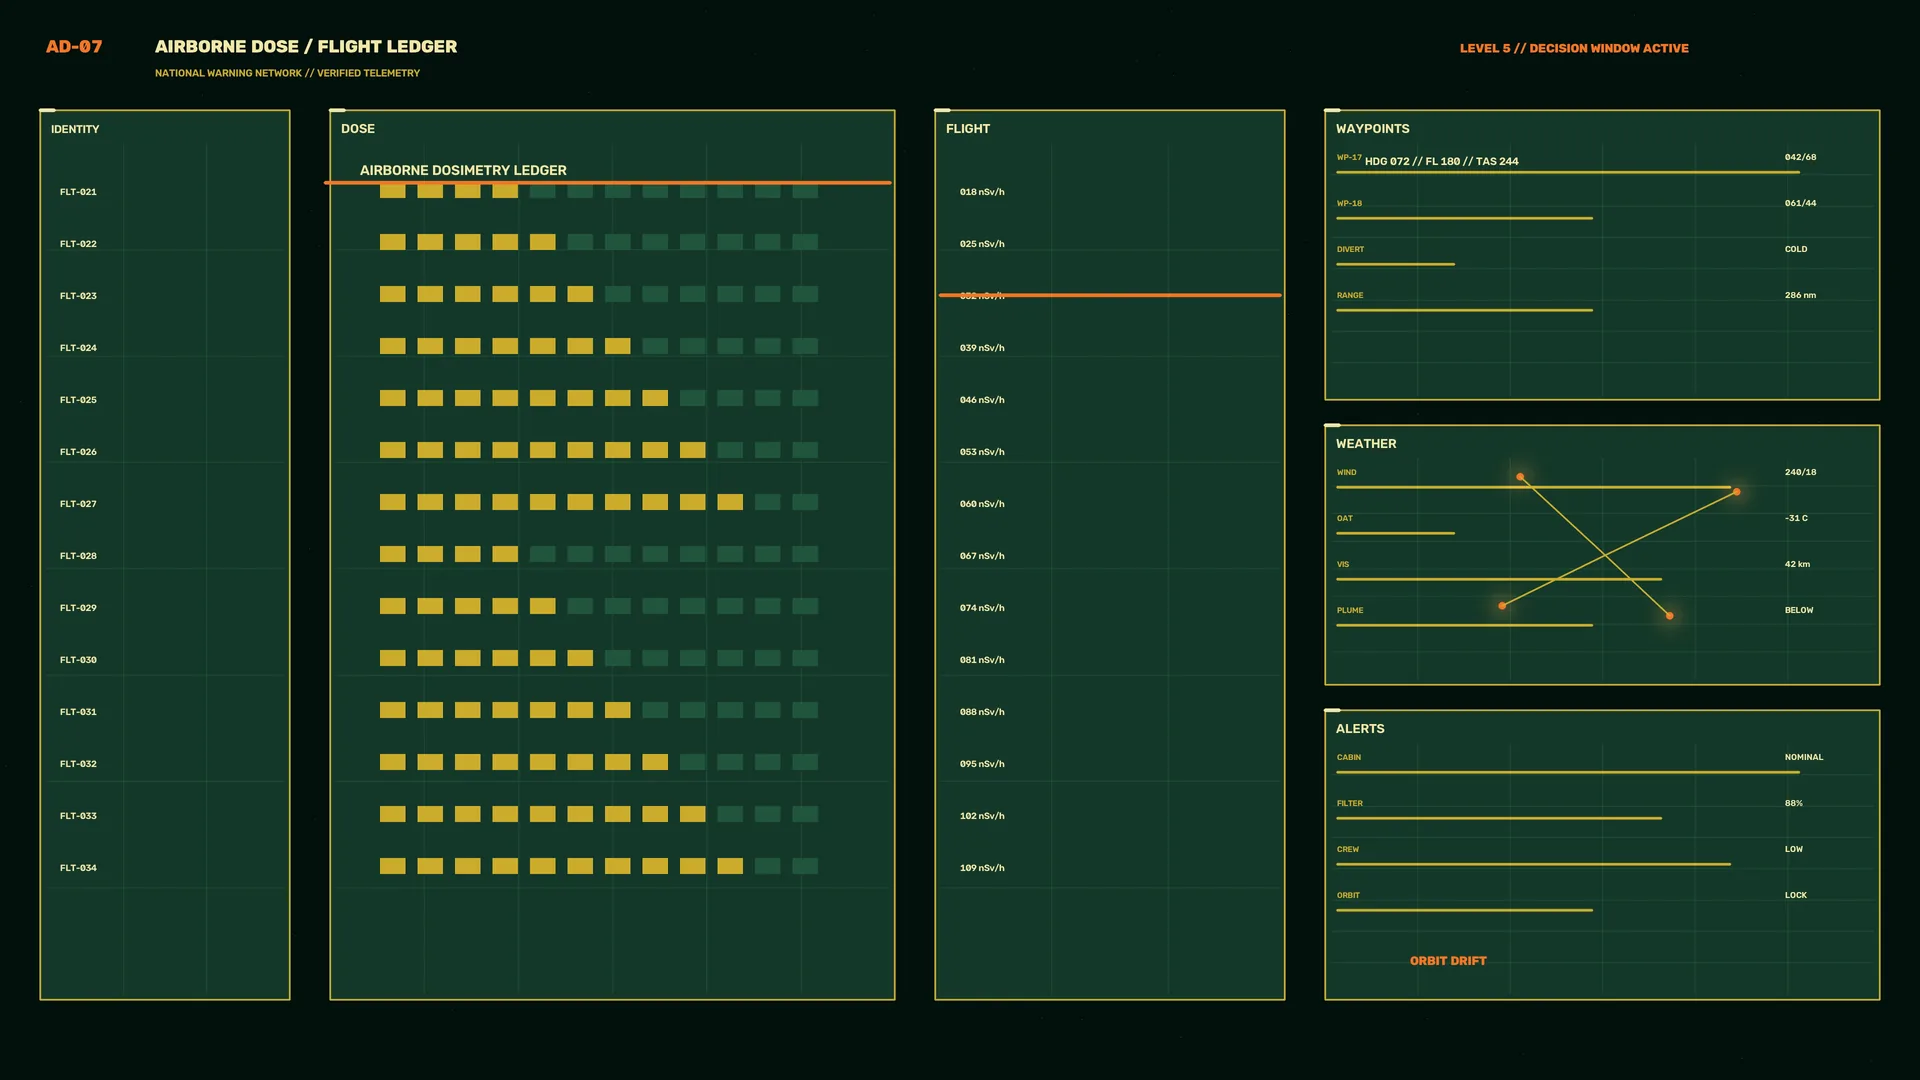Click the 42 km visibility value
The width and height of the screenshot is (1920, 1080).
(1797, 564)
